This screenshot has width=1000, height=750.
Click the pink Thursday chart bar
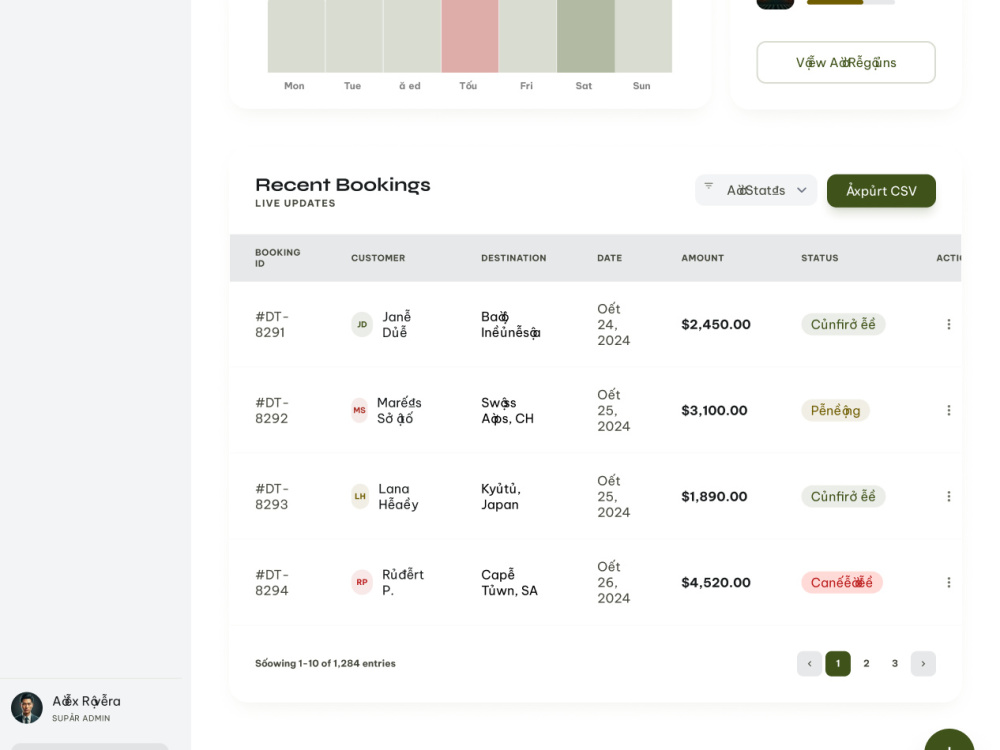(470, 36)
